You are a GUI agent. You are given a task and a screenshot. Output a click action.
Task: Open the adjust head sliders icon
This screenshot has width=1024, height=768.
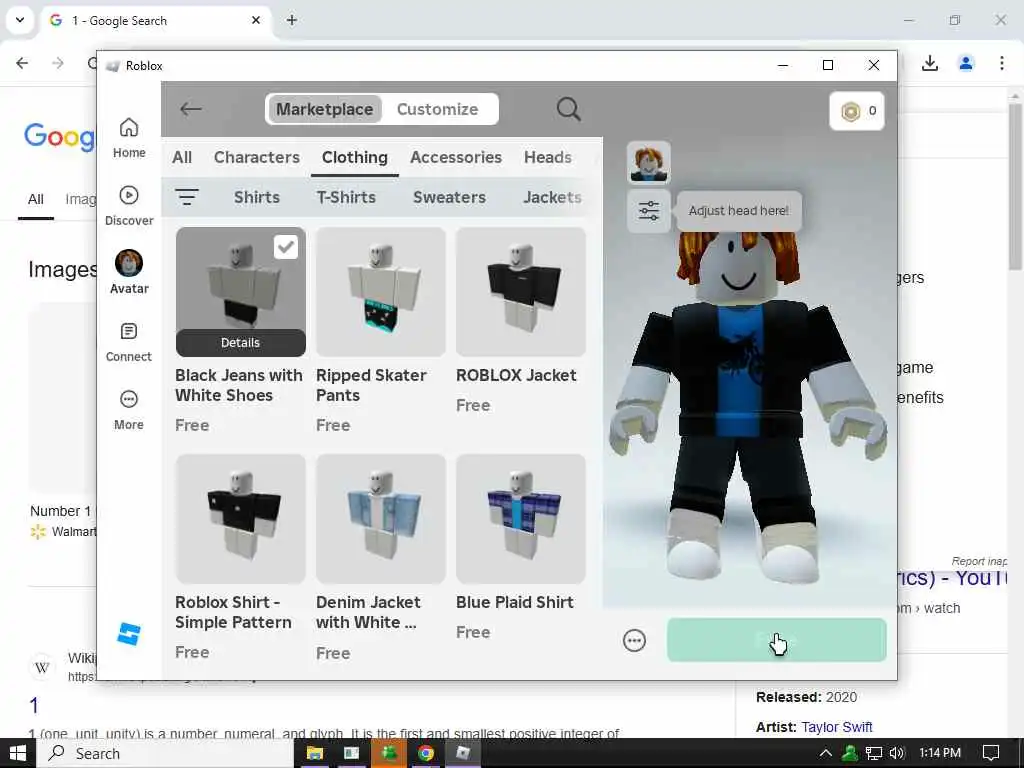(x=648, y=210)
